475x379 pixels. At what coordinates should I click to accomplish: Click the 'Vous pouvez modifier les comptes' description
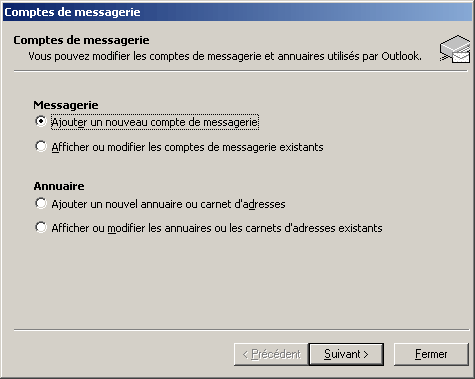[225, 56]
